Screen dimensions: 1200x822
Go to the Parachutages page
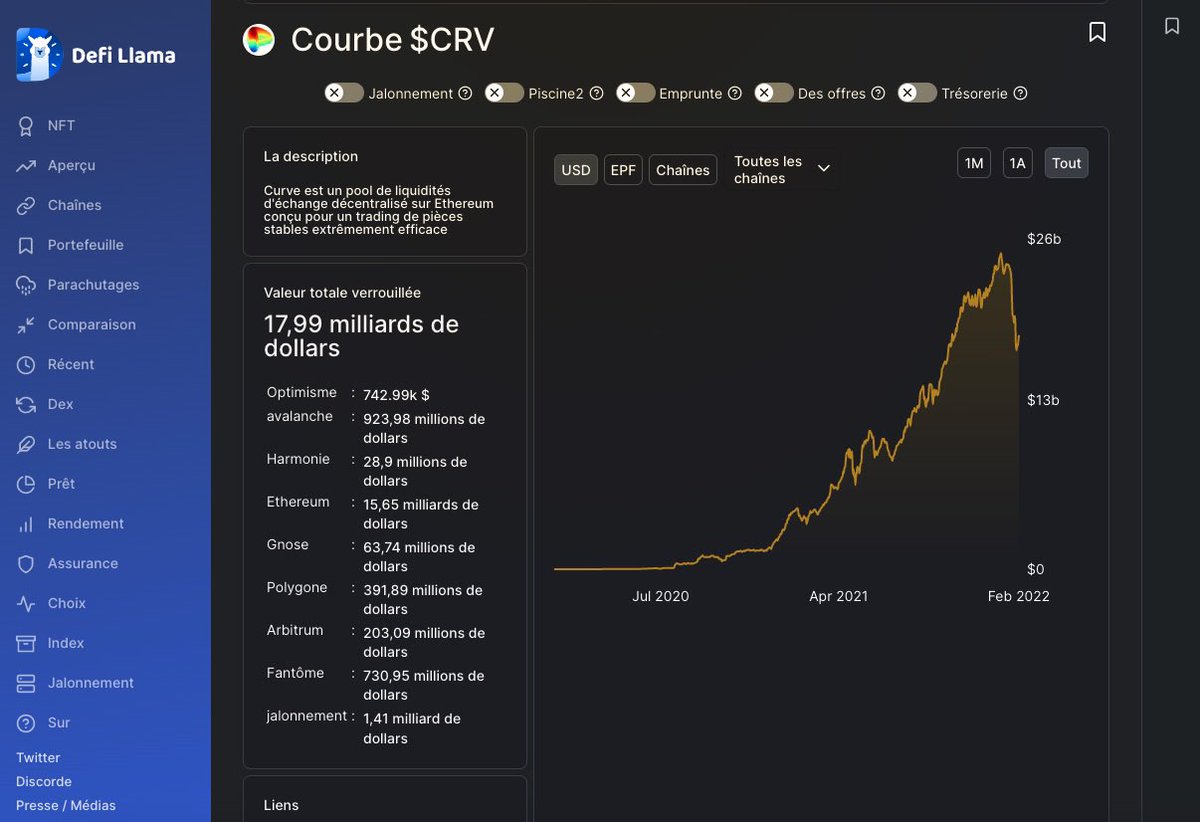click(x=94, y=285)
